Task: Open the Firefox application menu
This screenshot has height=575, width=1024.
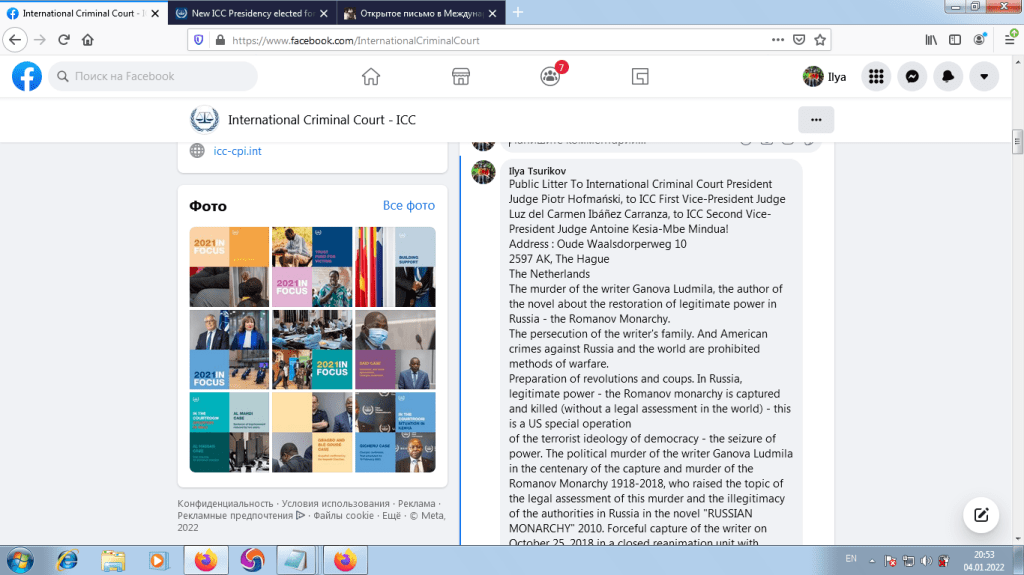Action: coord(1010,40)
